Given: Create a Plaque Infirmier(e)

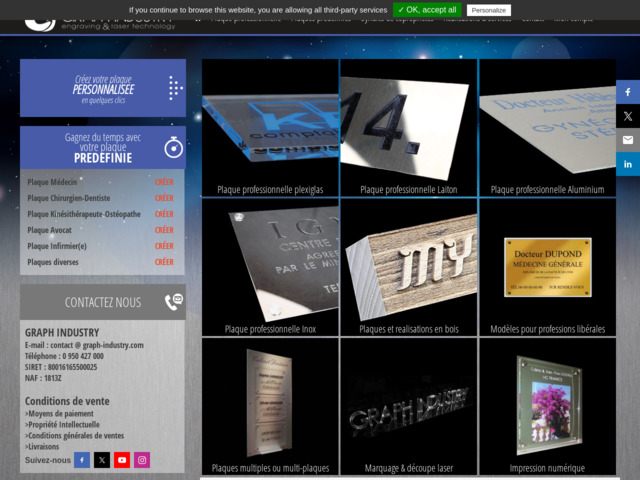Looking at the screenshot, I should point(164,246).
